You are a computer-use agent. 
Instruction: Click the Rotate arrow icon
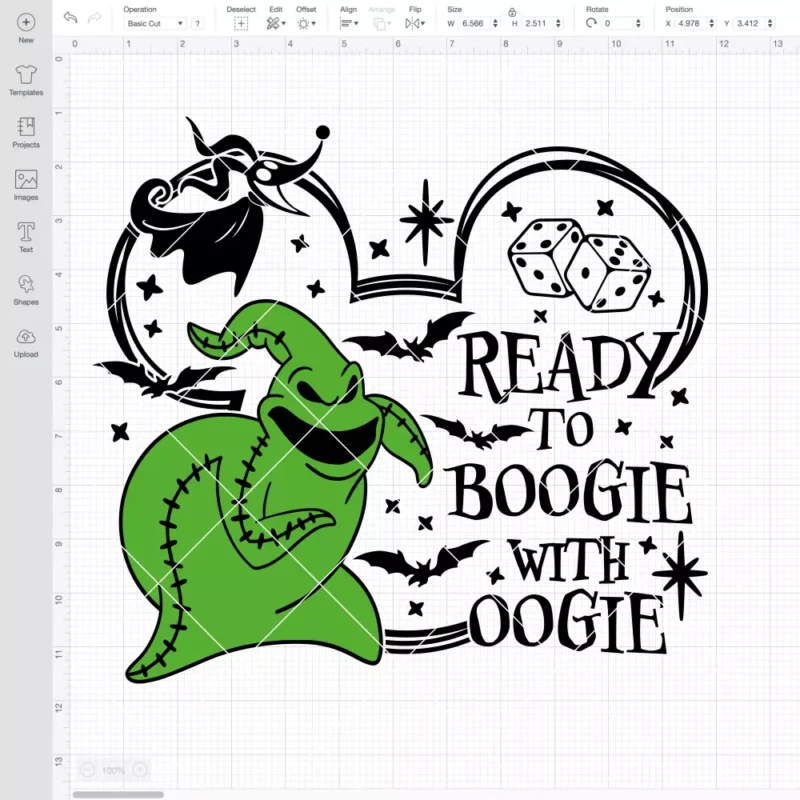point(591,23)
